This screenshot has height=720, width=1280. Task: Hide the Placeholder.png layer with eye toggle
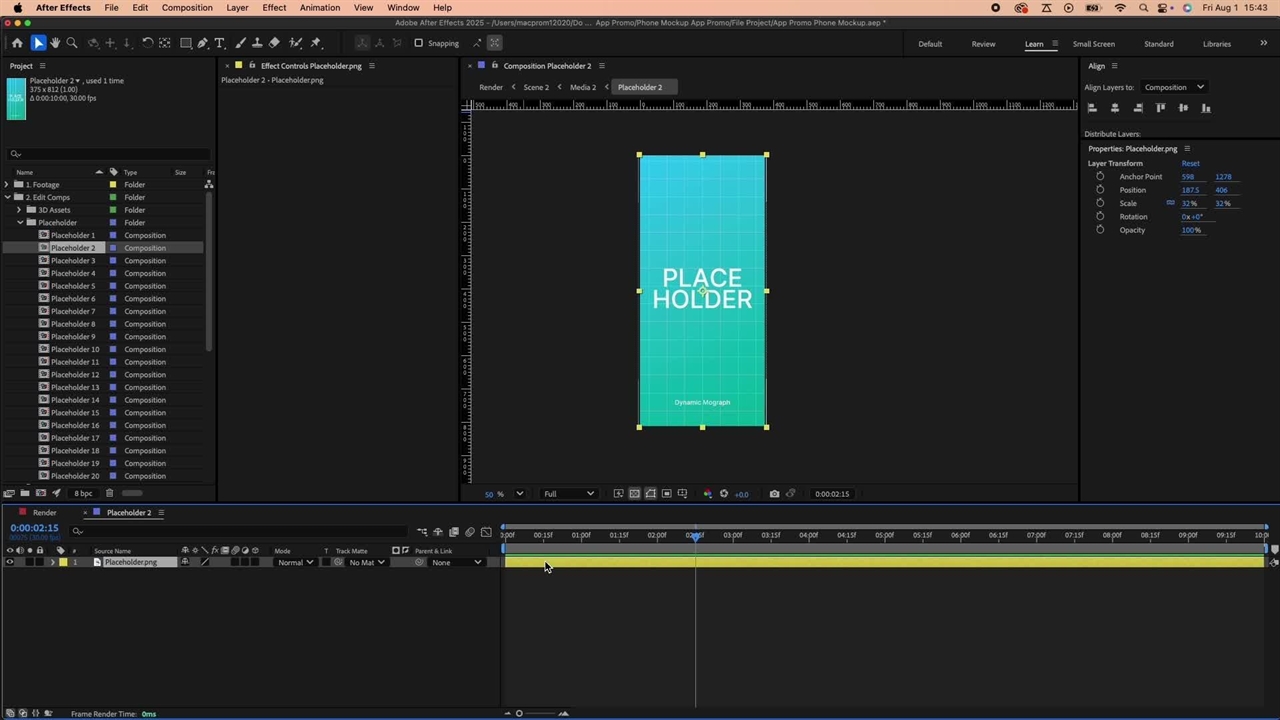pyautogui.click(x=10, y=563)
